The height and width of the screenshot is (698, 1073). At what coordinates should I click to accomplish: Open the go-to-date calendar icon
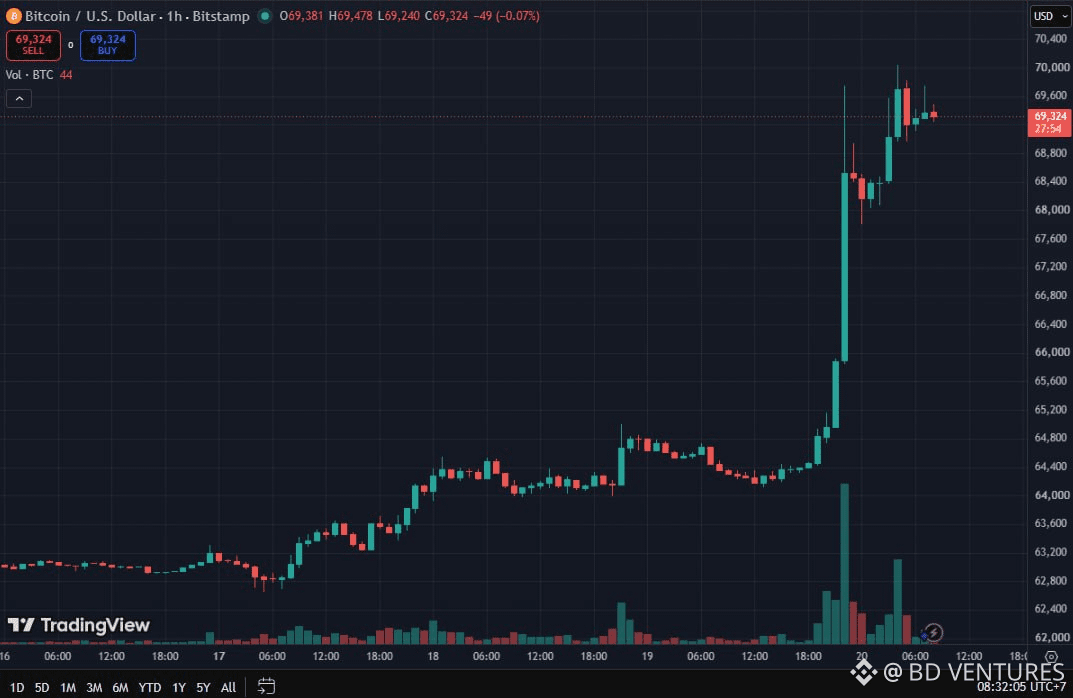266,686
